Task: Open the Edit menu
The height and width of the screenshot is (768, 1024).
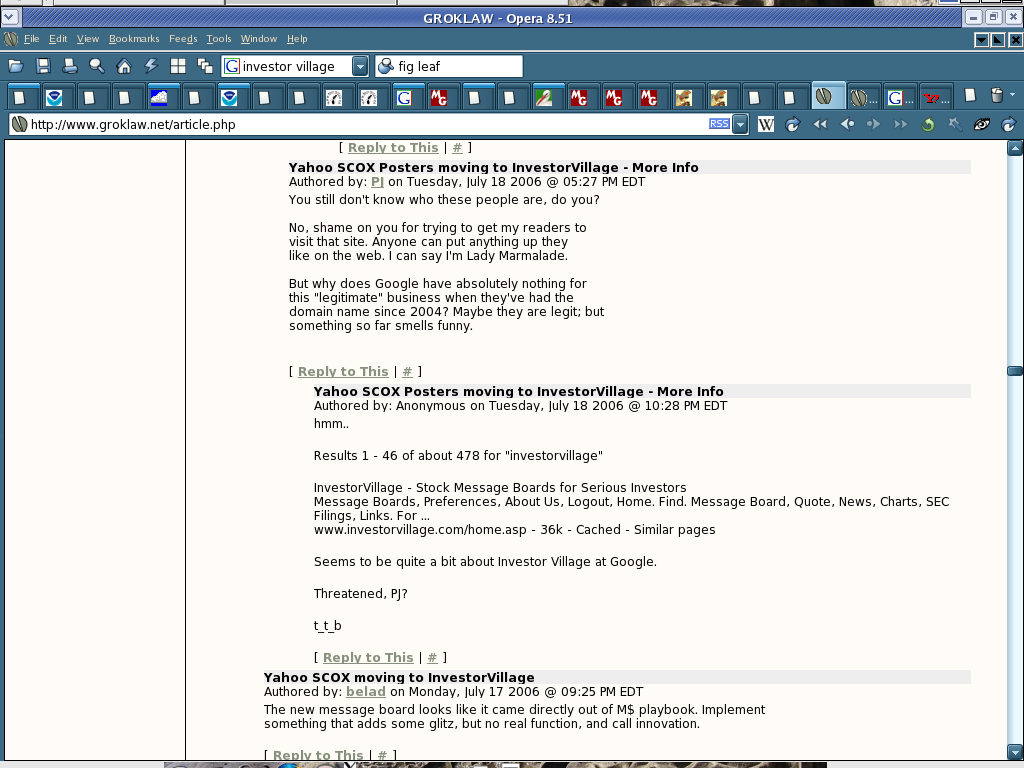Action: 58,39
